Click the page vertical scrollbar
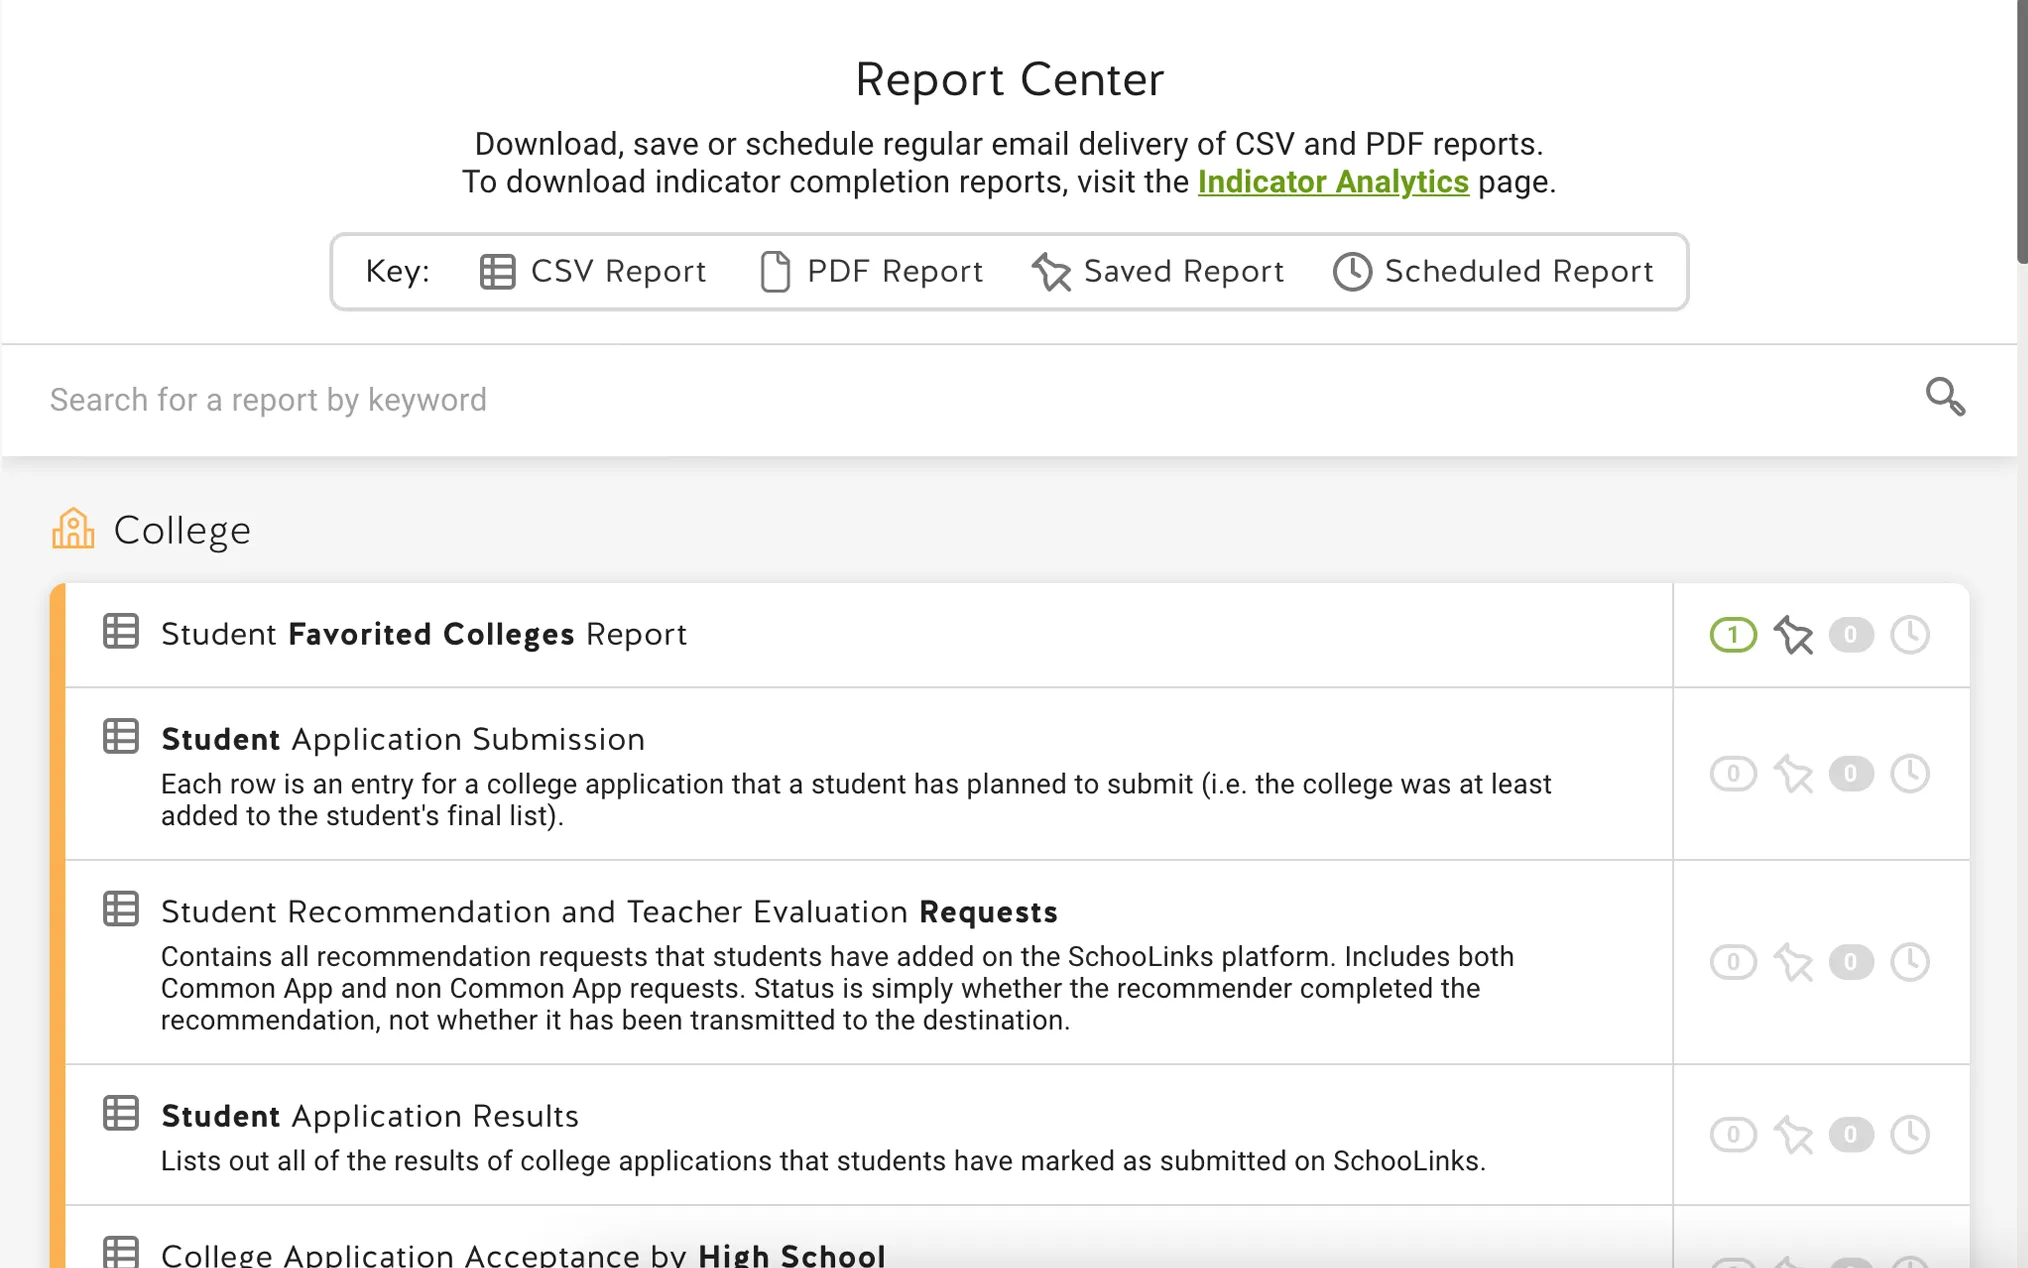The height and width of the screenshot is (1268, 2028). coord(2022,130)
